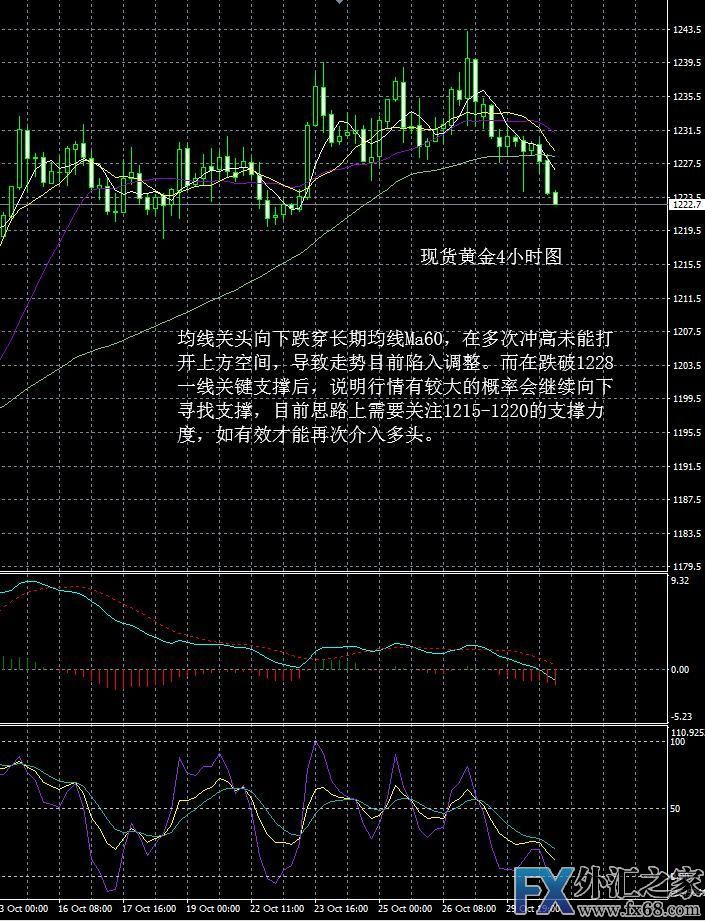Click the 1211.5 price axis label
Image resolution: width=705 pixels, height=921 pixels.
tap(687, 298)
